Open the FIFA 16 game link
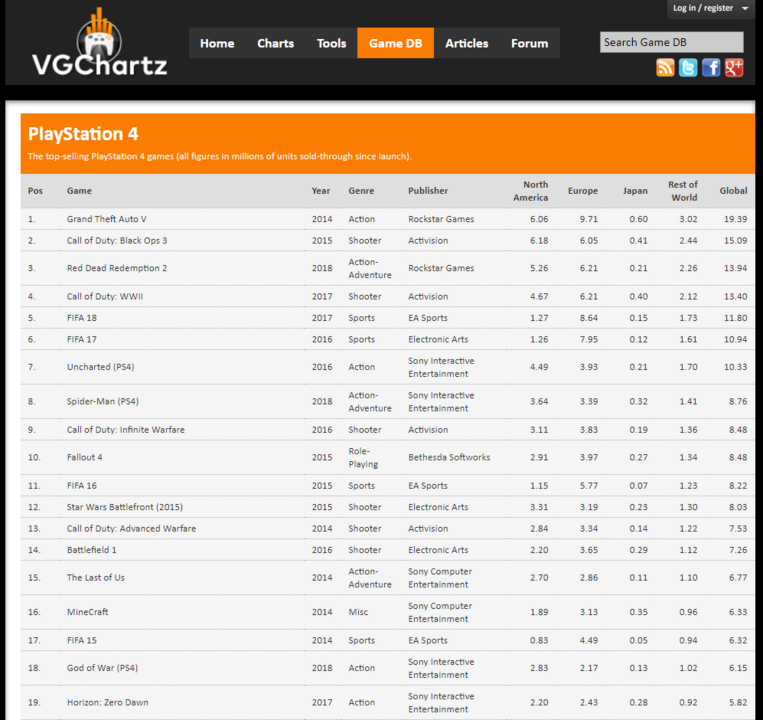 (x=82, y=486)
